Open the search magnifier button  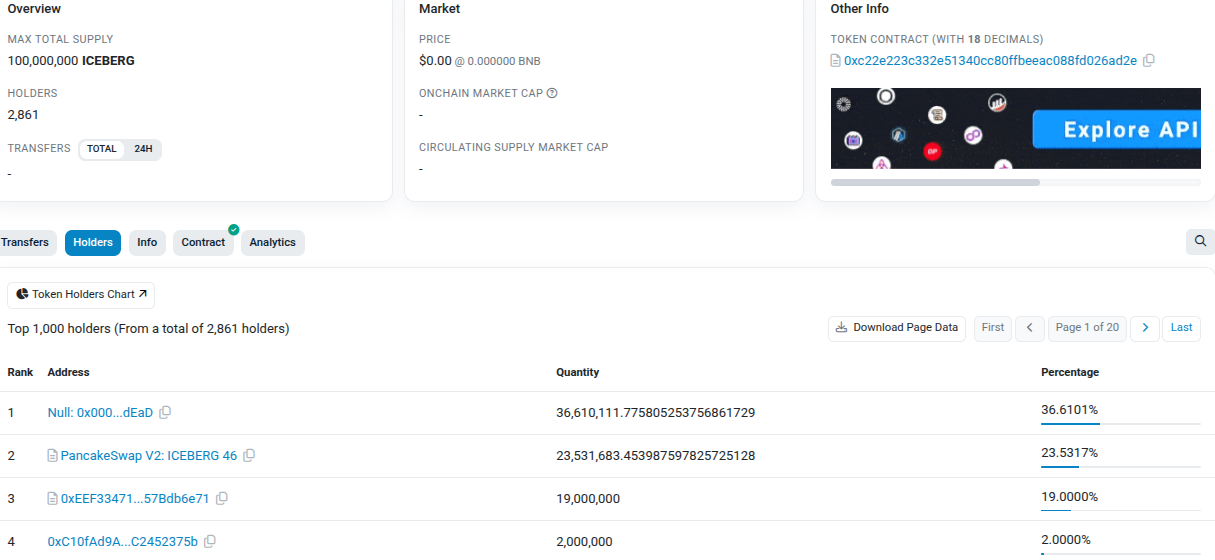1200,241
